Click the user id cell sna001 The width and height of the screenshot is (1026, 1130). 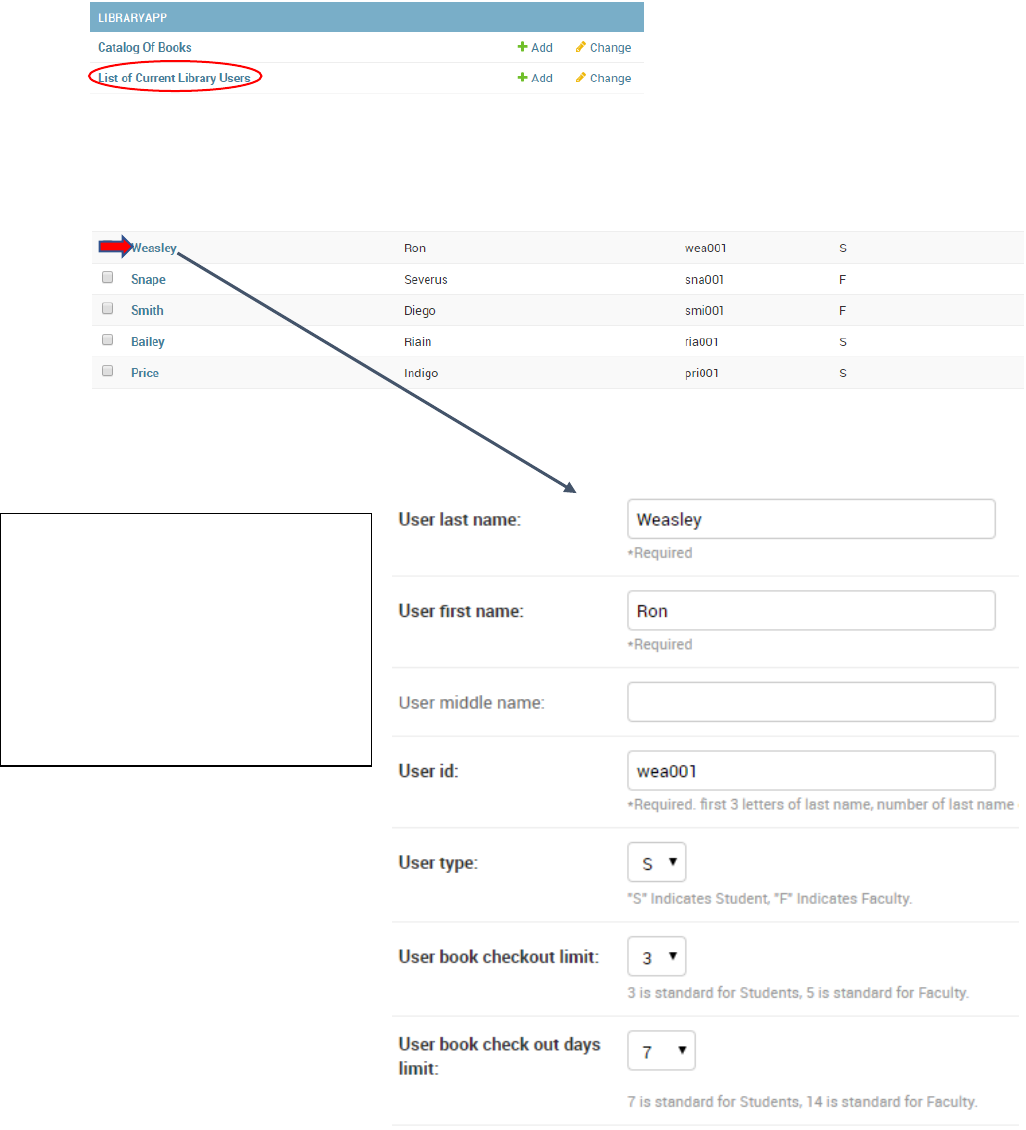tap(704, 280)
